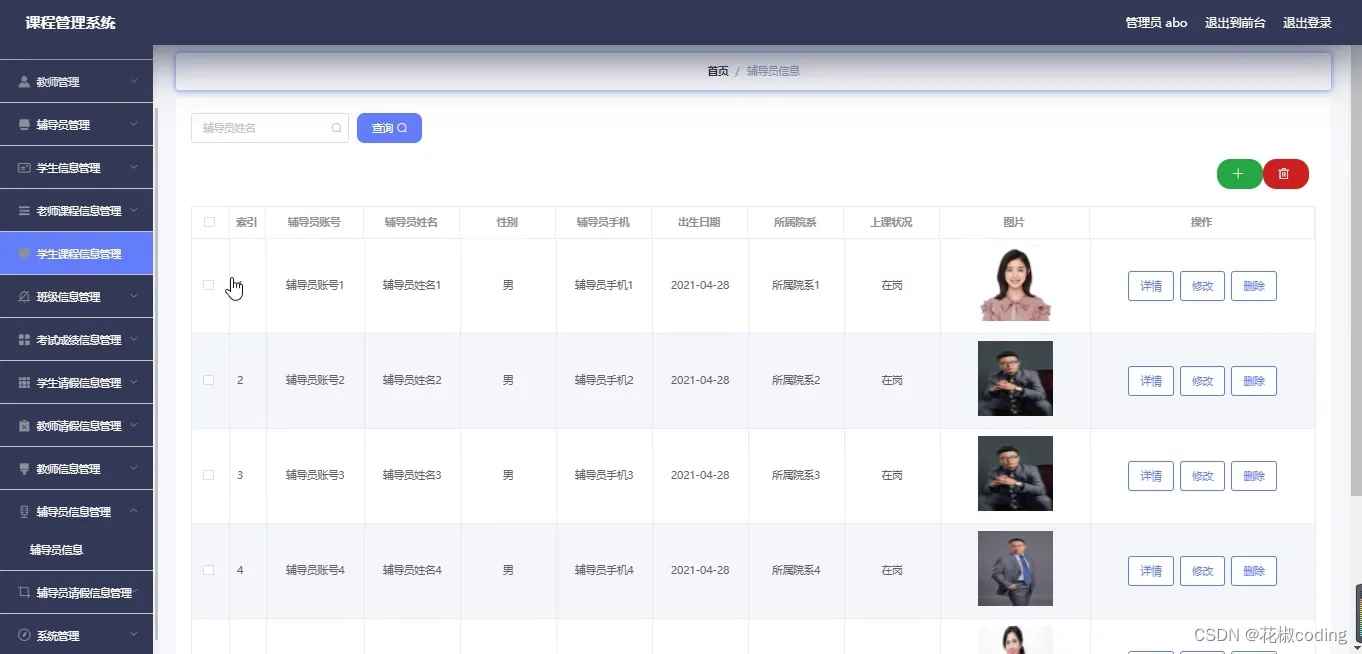This screenshot has width=1362, height=654.
Task: Open the photo in 辅导员账号1 row
Action: click(1015, 284)
